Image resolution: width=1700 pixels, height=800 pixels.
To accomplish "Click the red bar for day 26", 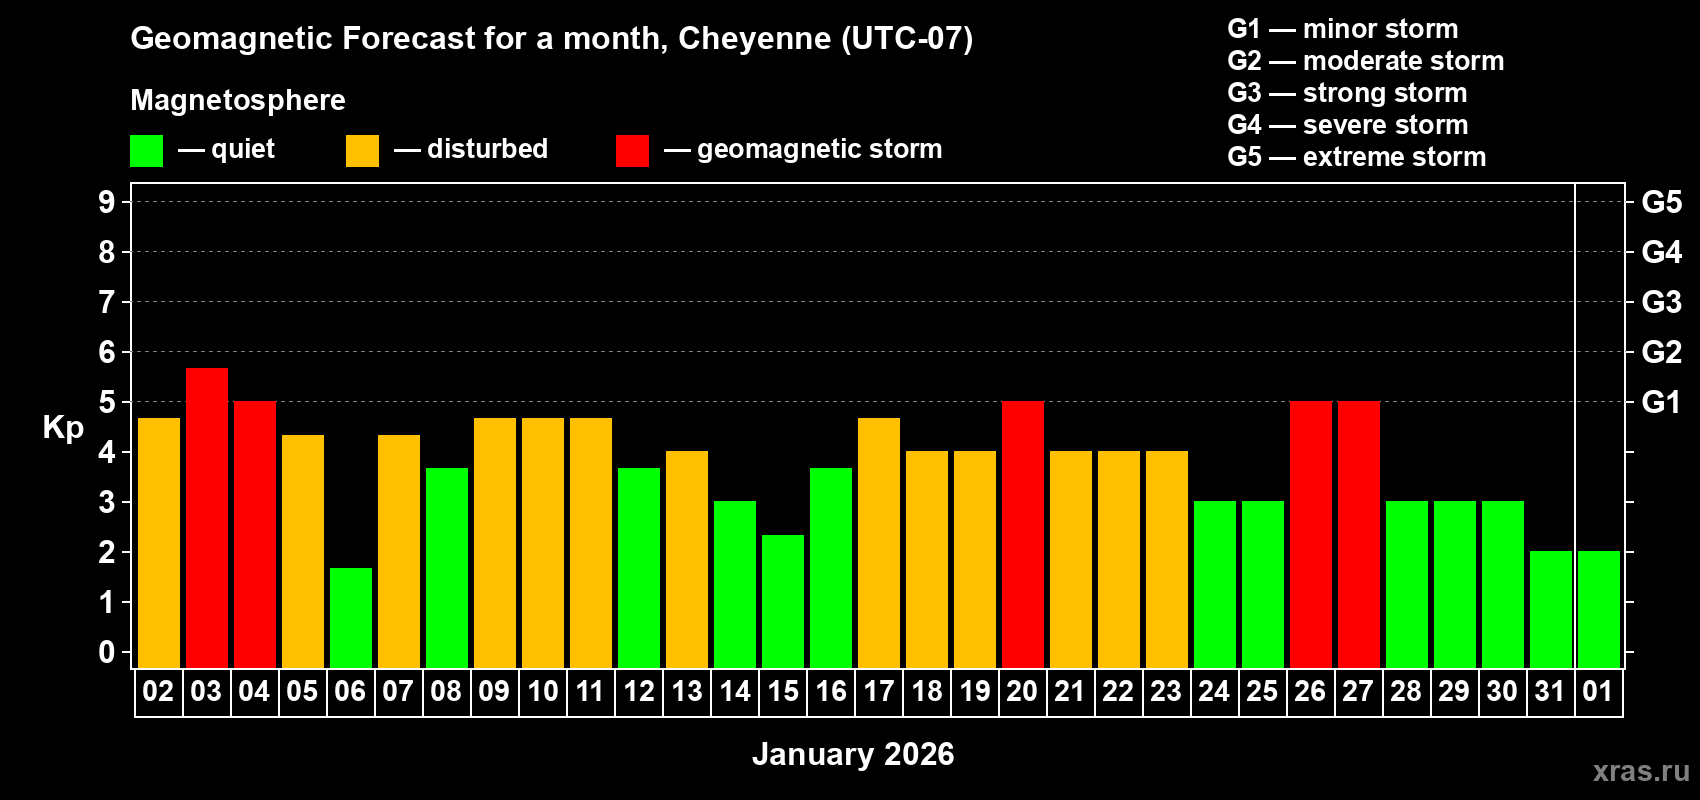I will pyautogui.click(x=1311, y=535).
